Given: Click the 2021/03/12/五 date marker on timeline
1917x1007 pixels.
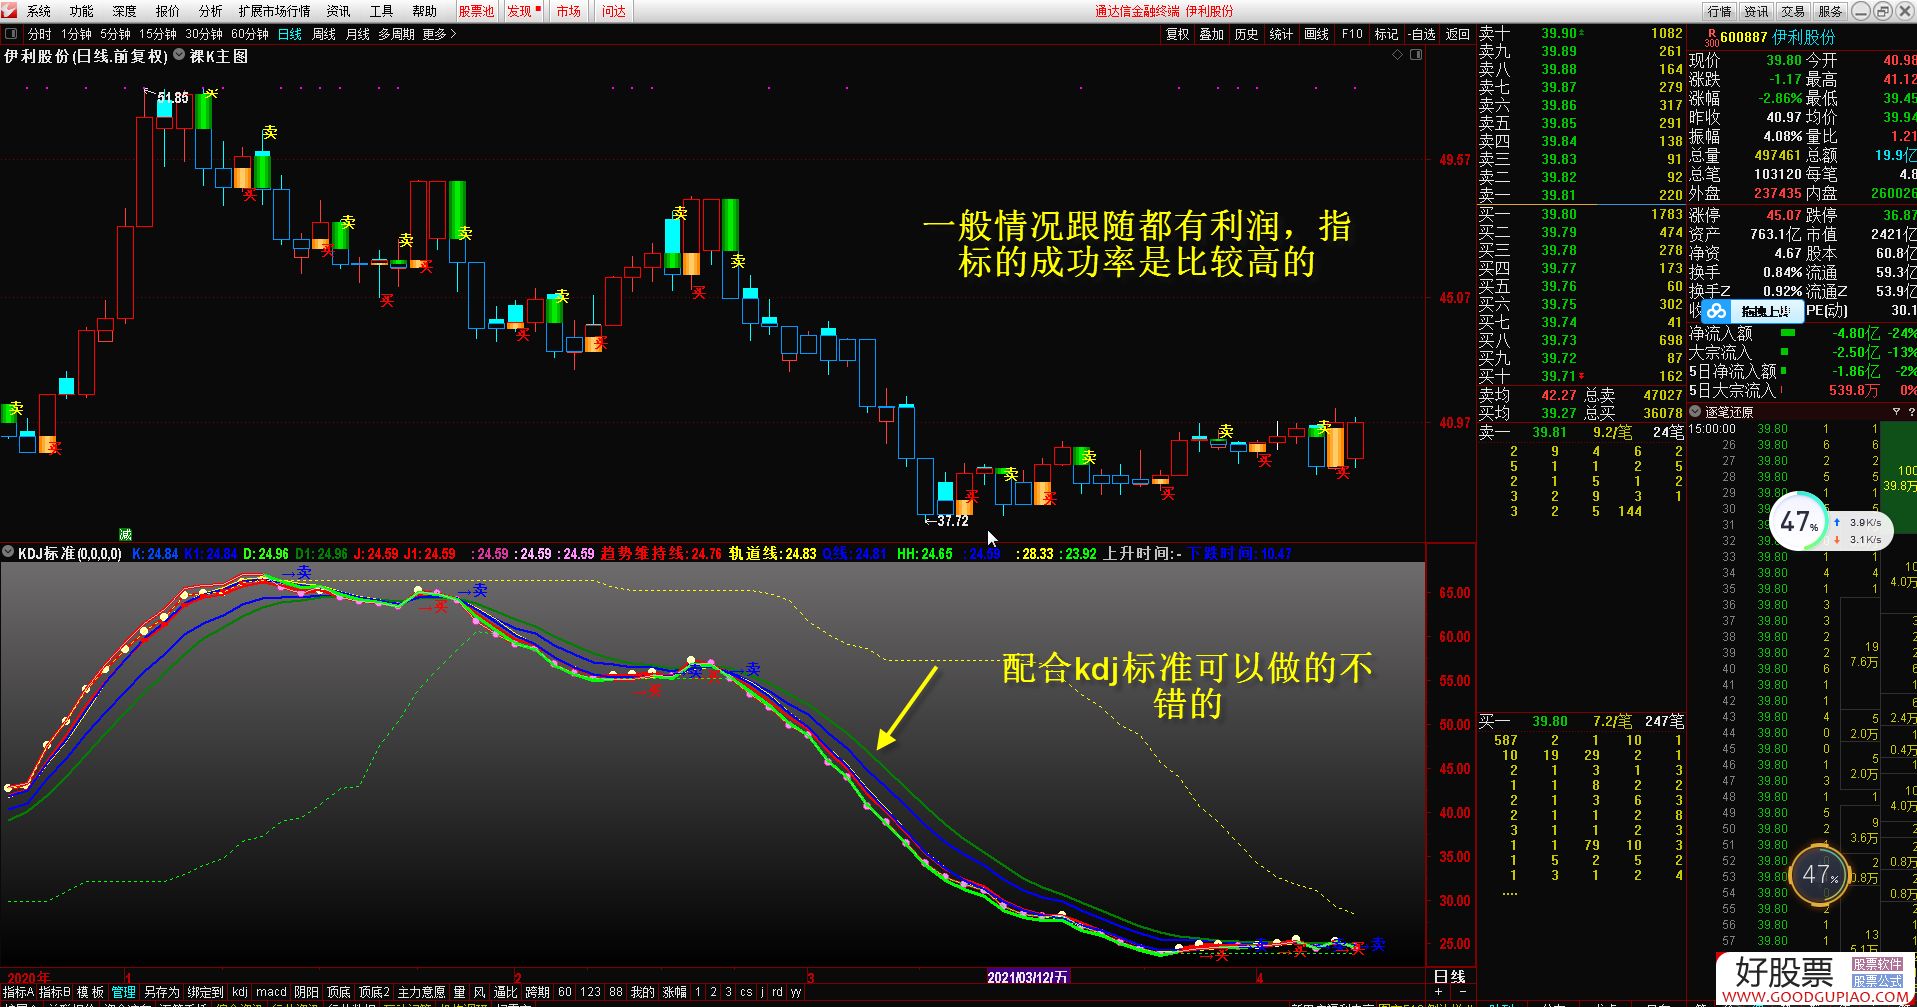Looking at the screenshot, I should pyautogui.click(x=1028, y=977).
